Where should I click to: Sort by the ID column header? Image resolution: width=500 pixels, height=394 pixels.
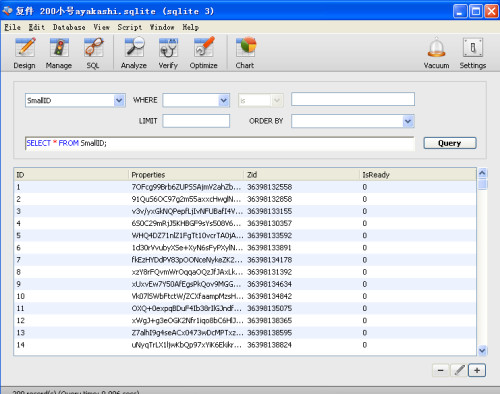click(71, 175)
